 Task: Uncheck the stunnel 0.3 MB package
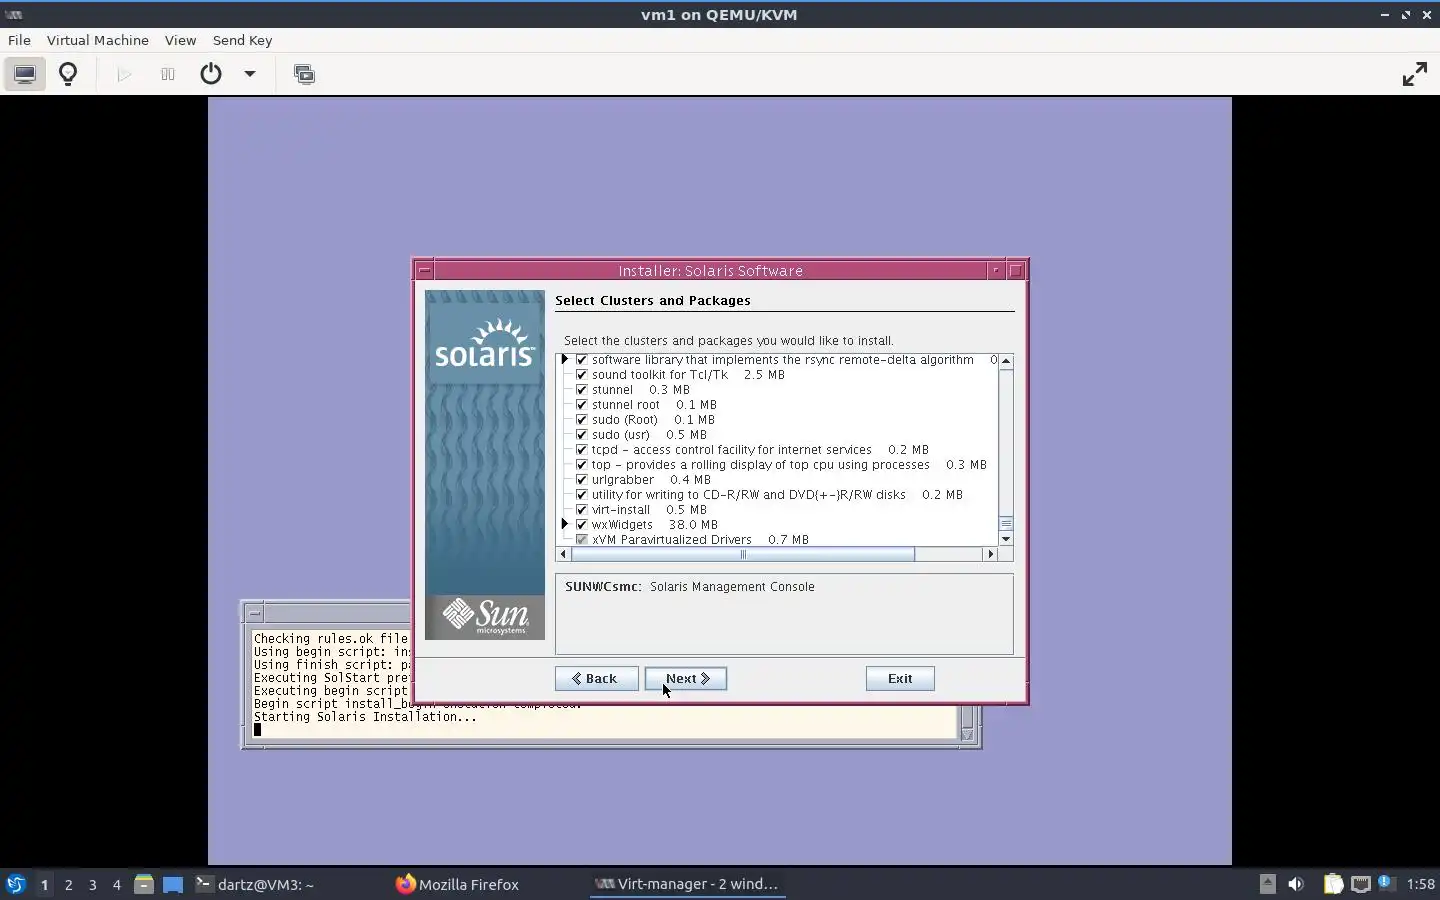tap(582, 390)
